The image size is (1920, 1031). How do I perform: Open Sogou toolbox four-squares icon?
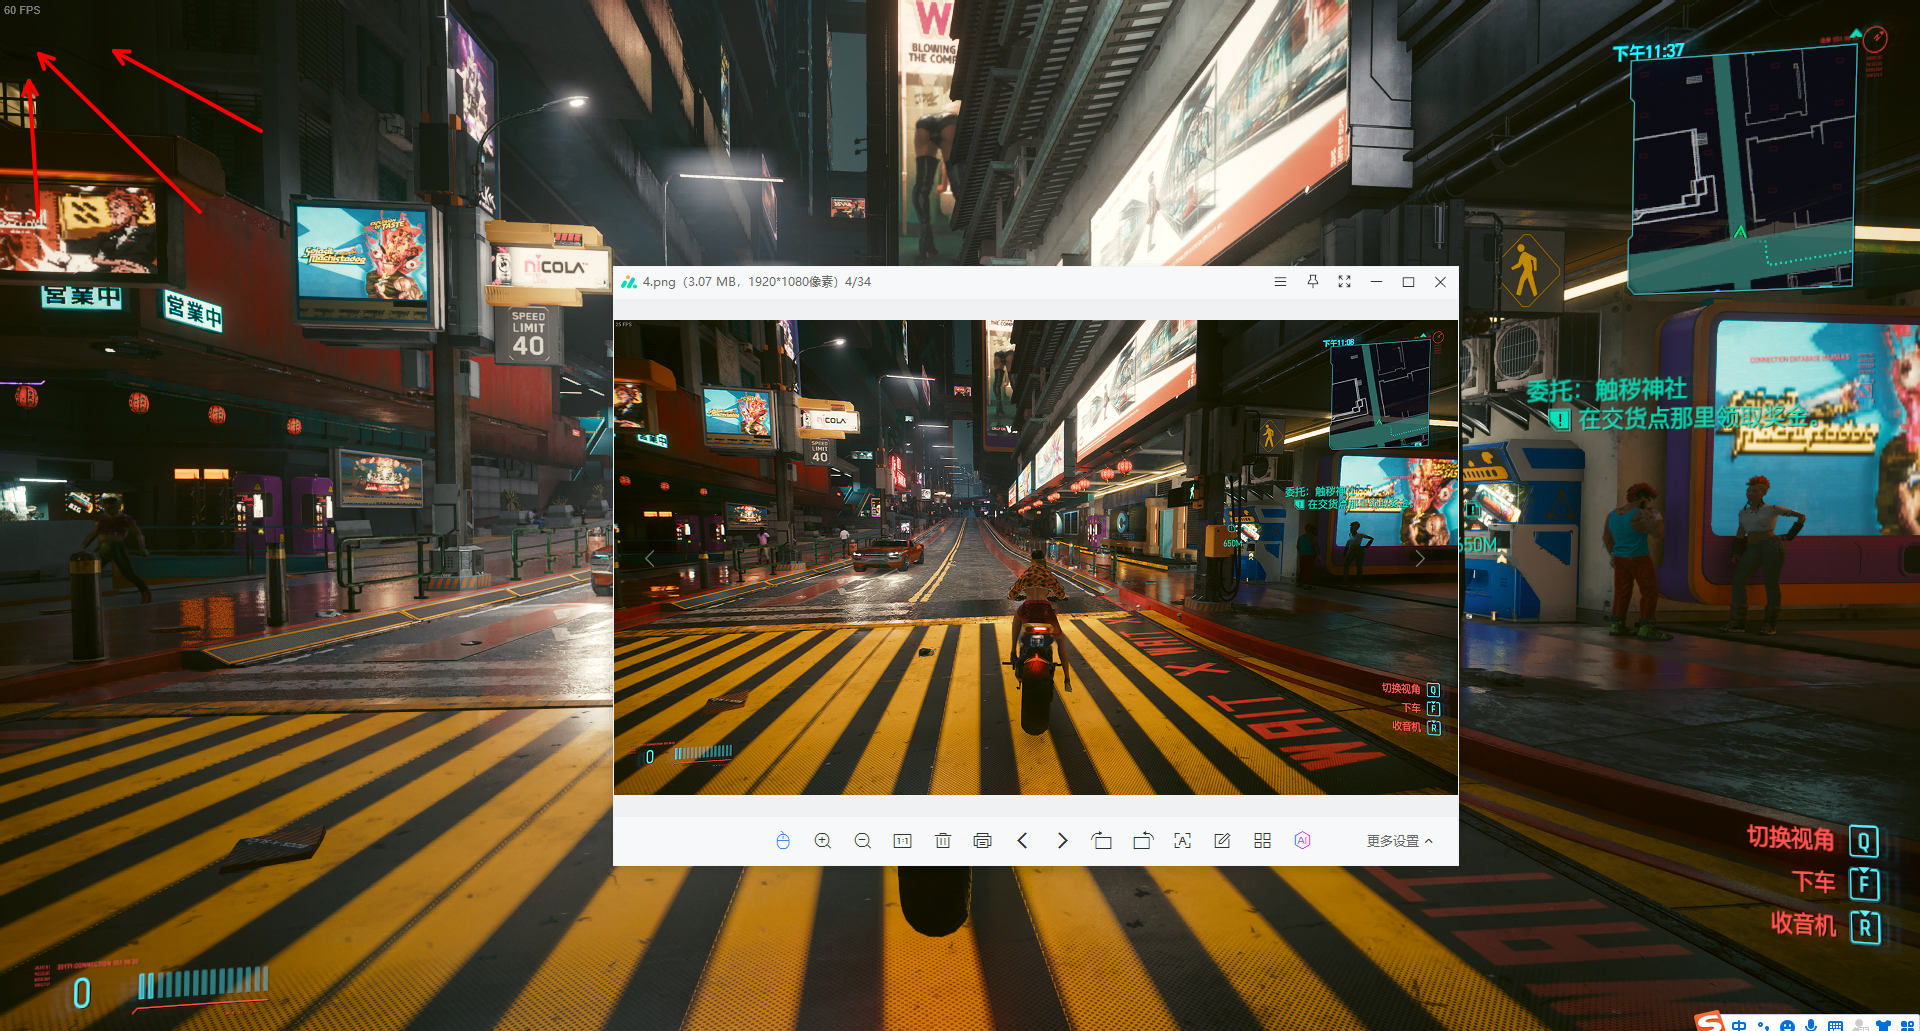point(1907,1025)
